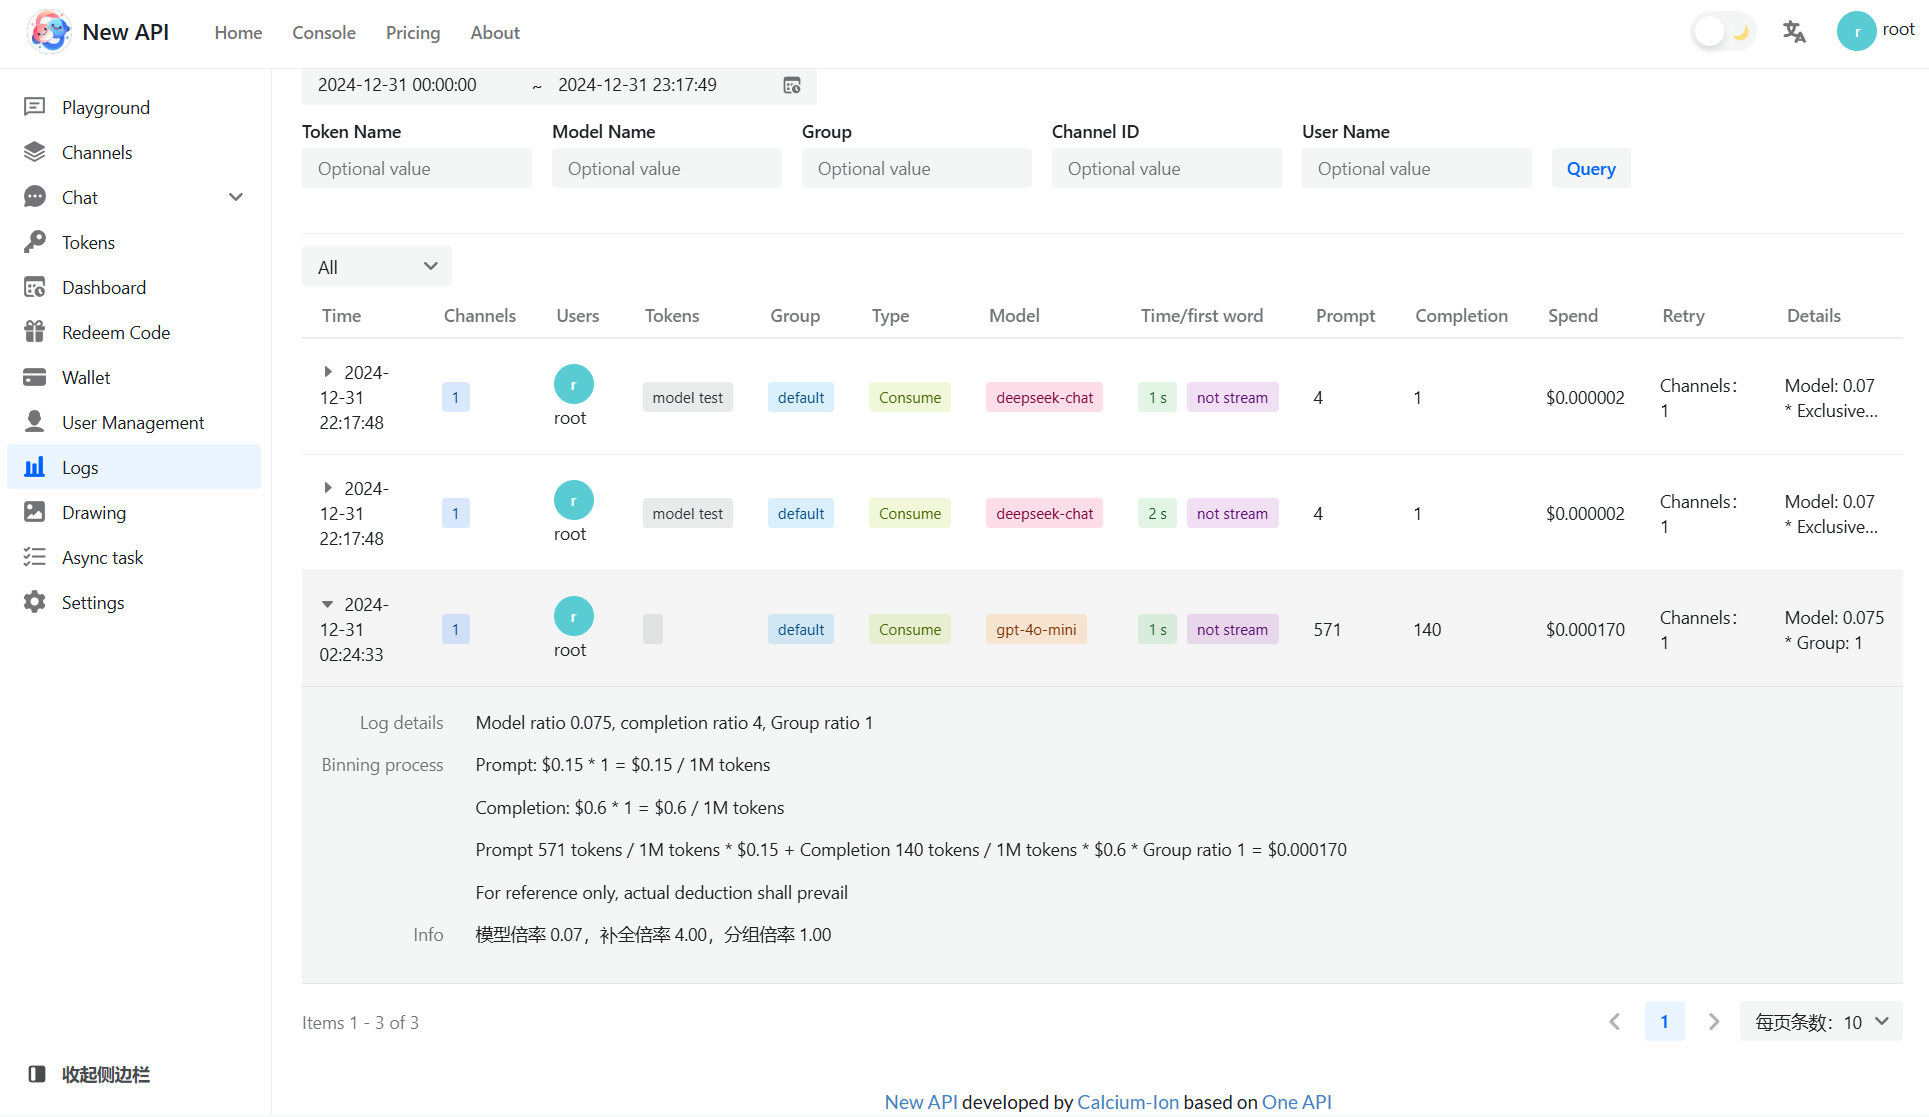Open the Console nav tab
The image size is (1929, 1117).
[323, 33]
